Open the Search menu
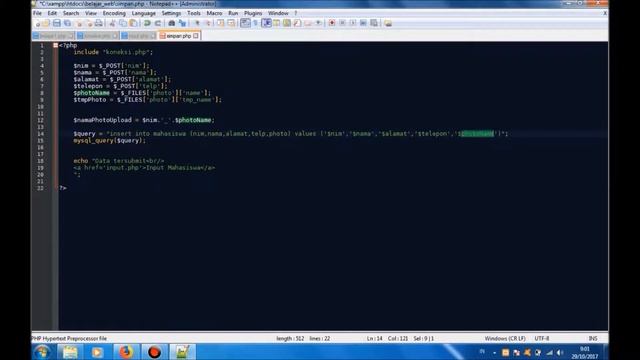Image resolution: width=640 pixels, height=360 pixels. pos(71,13)
